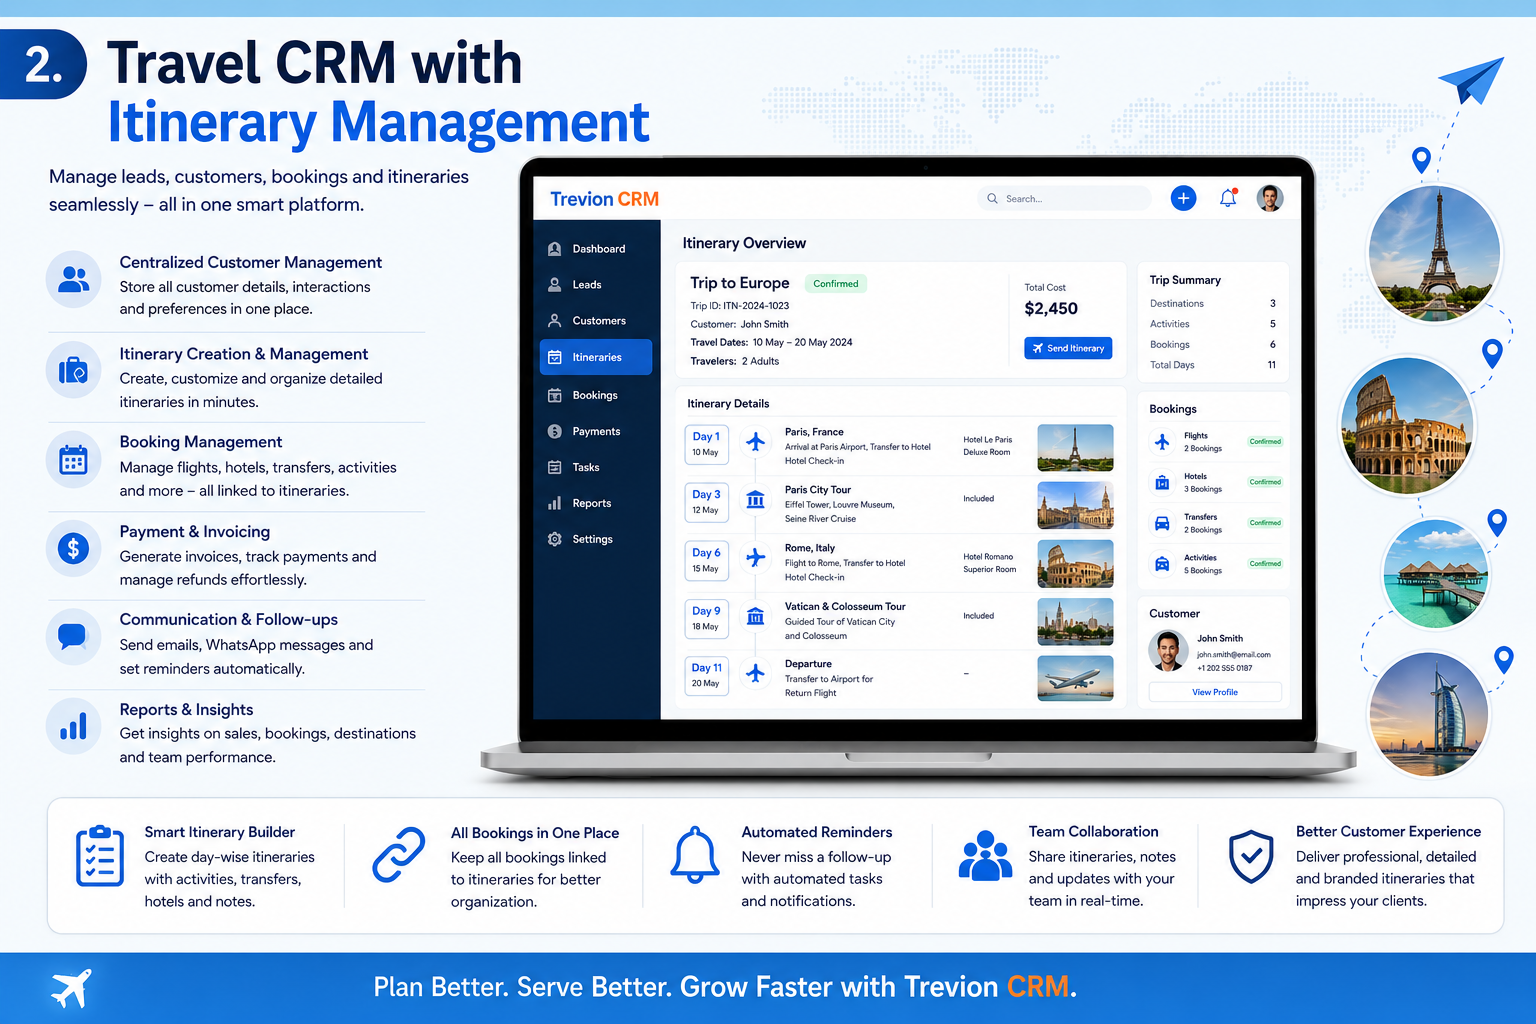Click the Eiffel Tower circular photo

point(1435,253)
